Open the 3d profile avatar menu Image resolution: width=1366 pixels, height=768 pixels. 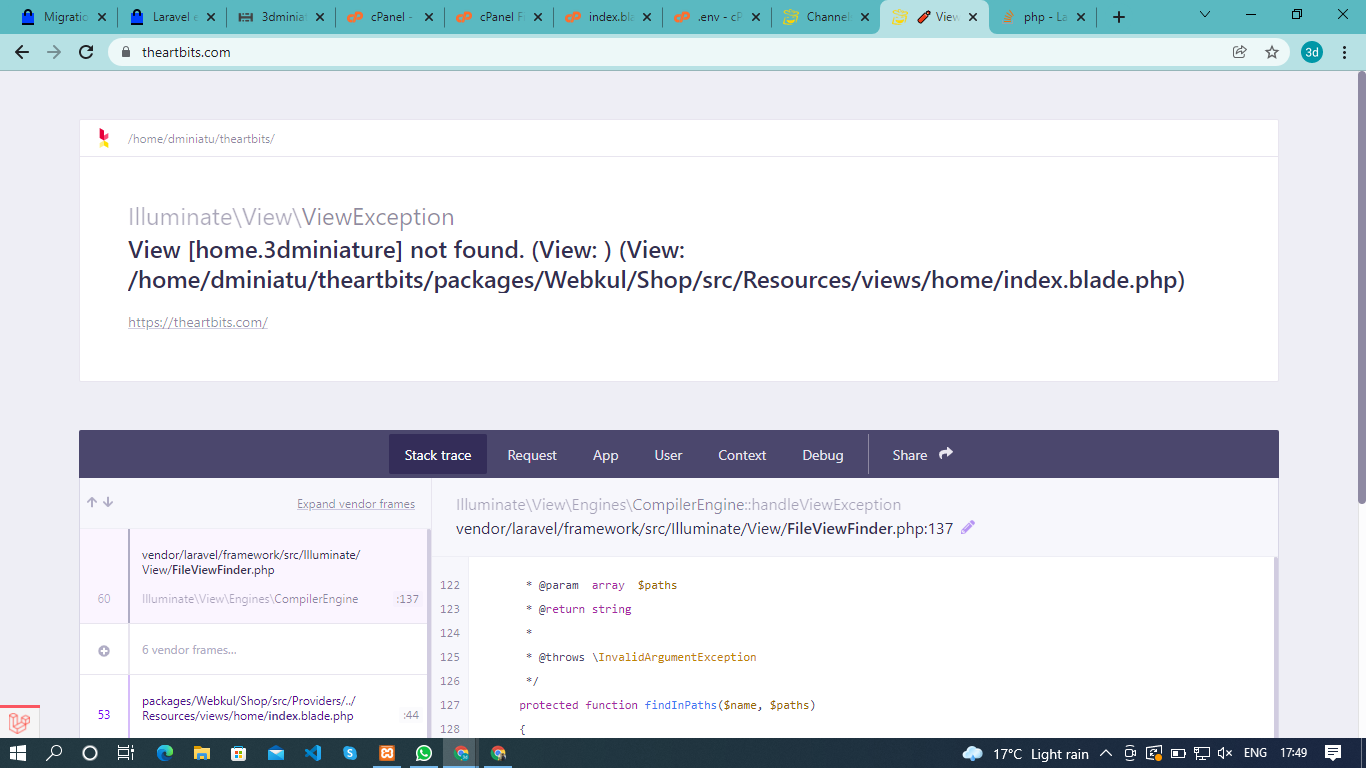click(x=1312, y=52)
